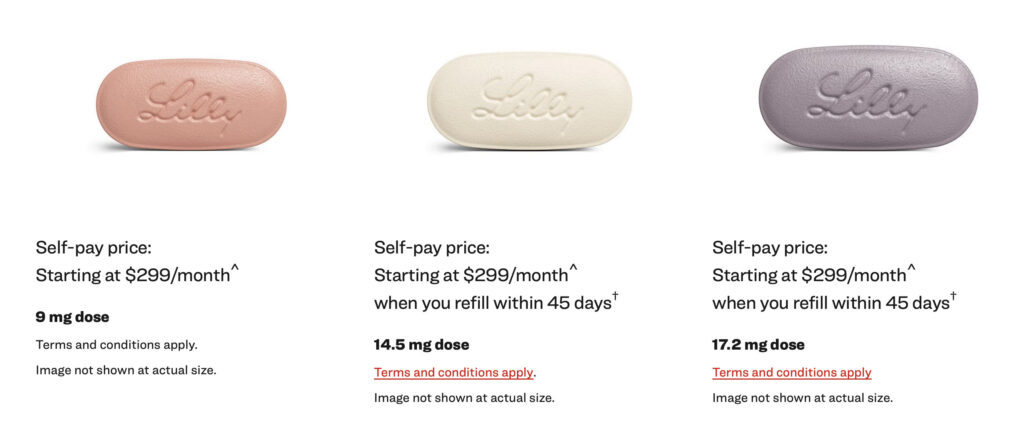Open Terms and conditions link under 17.2 mg dose
The width and height of the screenshot is (1024, 440).
(791, 373)
